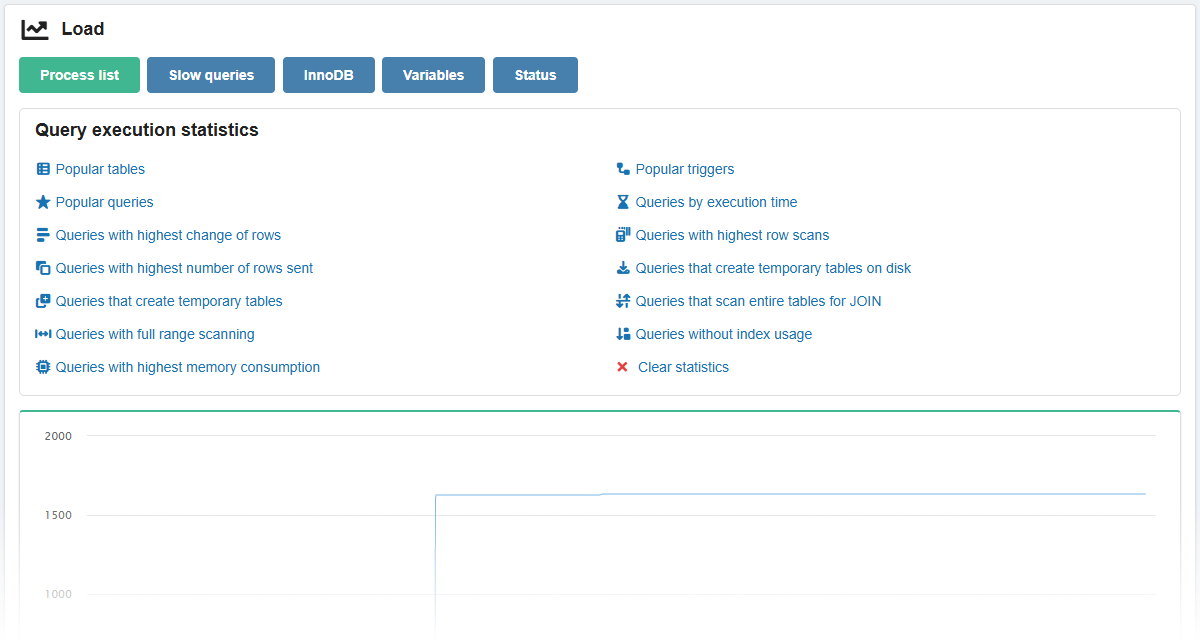
Task: Click the table icon beside Popular tables
Action: (x=42, y=169)
